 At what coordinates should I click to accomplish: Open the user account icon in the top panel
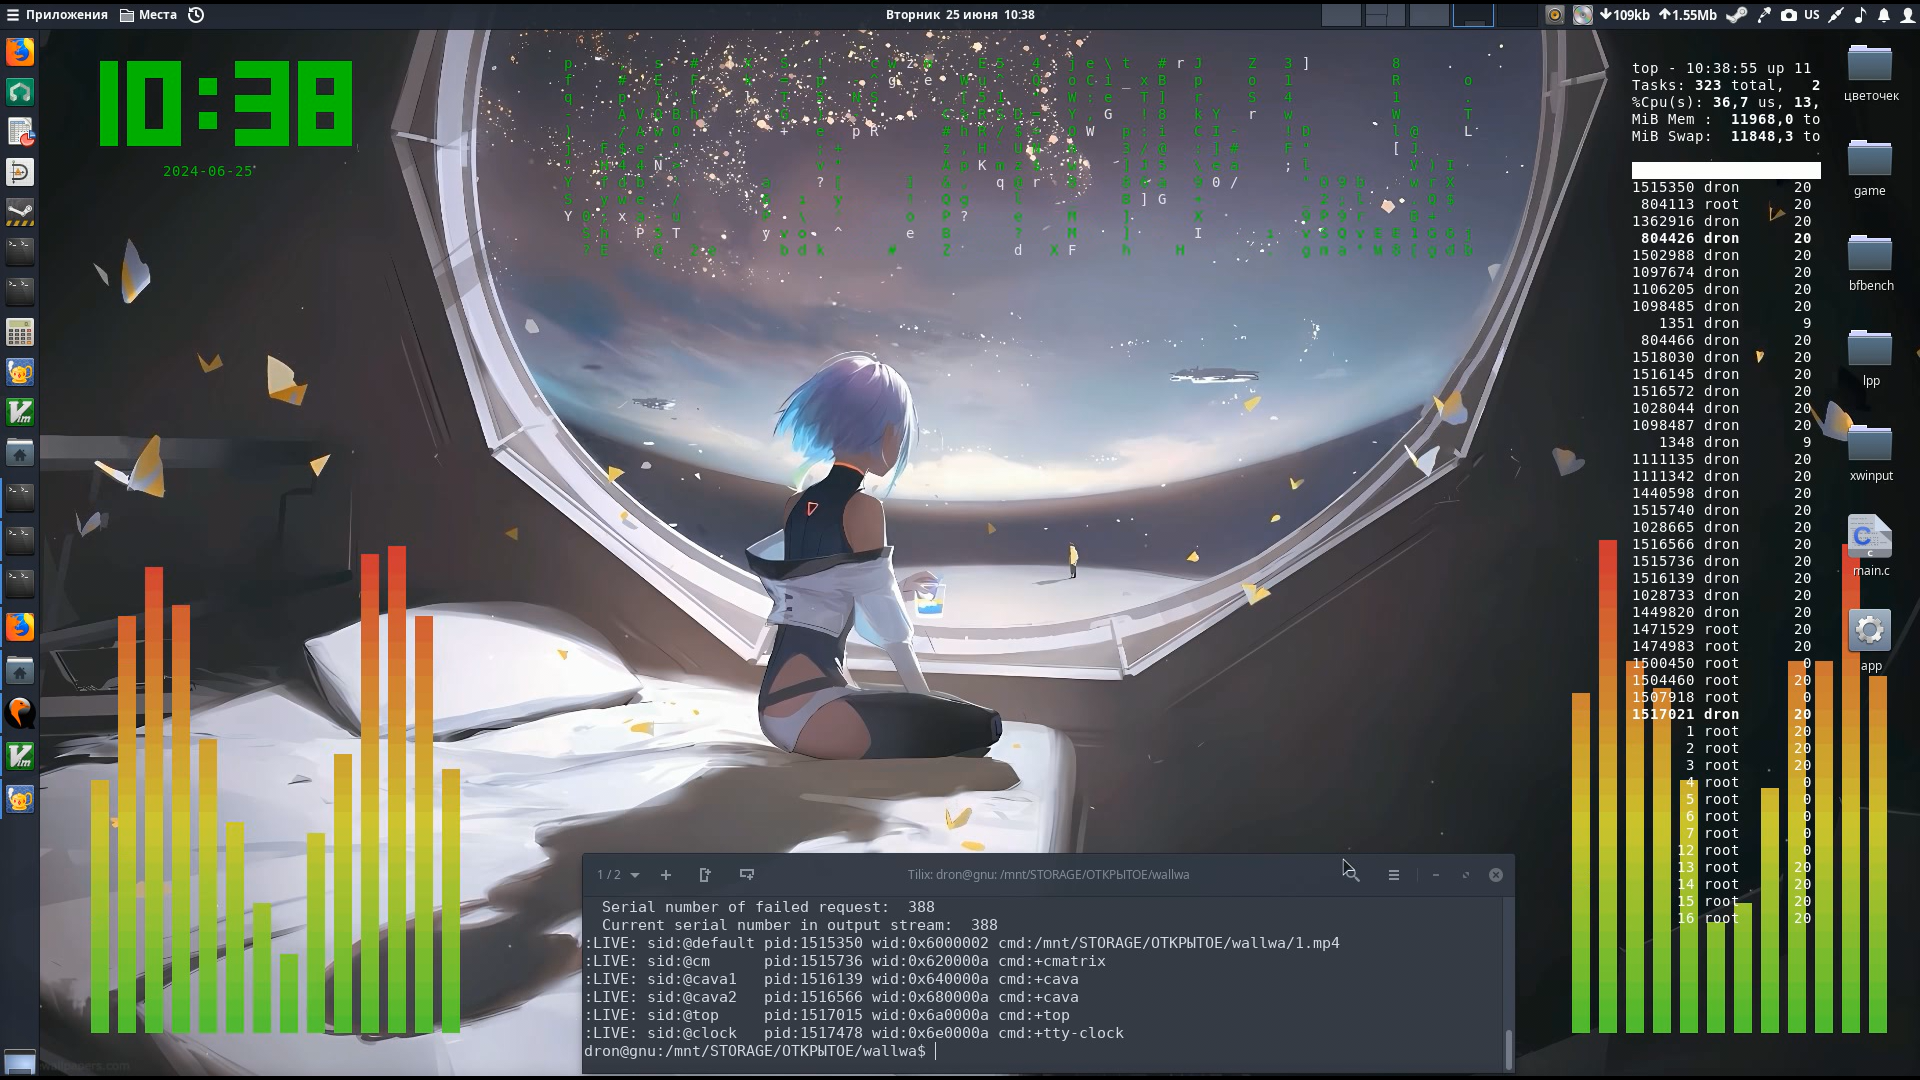click(x=1907, y=15)
